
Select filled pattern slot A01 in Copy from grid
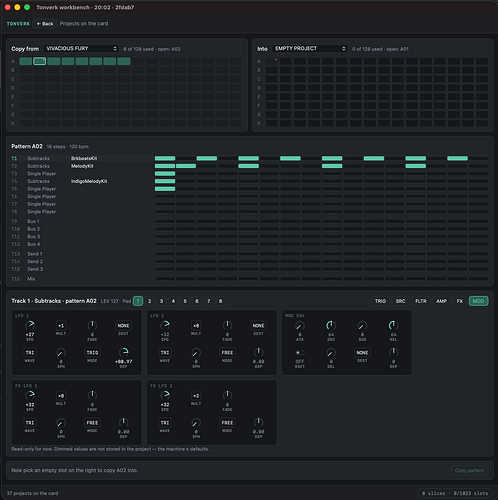pyautogui.click(x=26, y=61)
